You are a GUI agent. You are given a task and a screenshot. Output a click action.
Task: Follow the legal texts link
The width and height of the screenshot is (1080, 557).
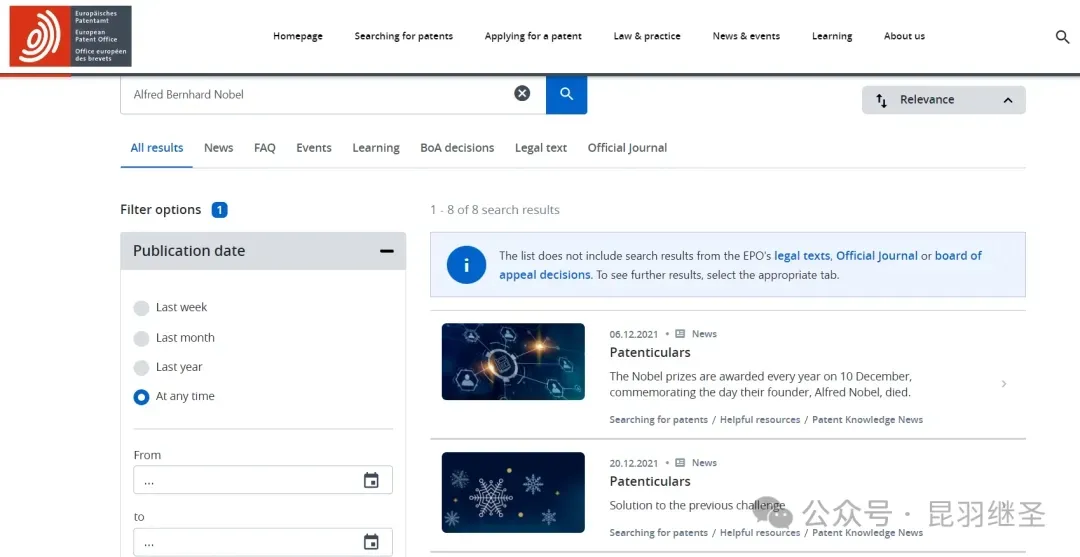coord(801,256)
